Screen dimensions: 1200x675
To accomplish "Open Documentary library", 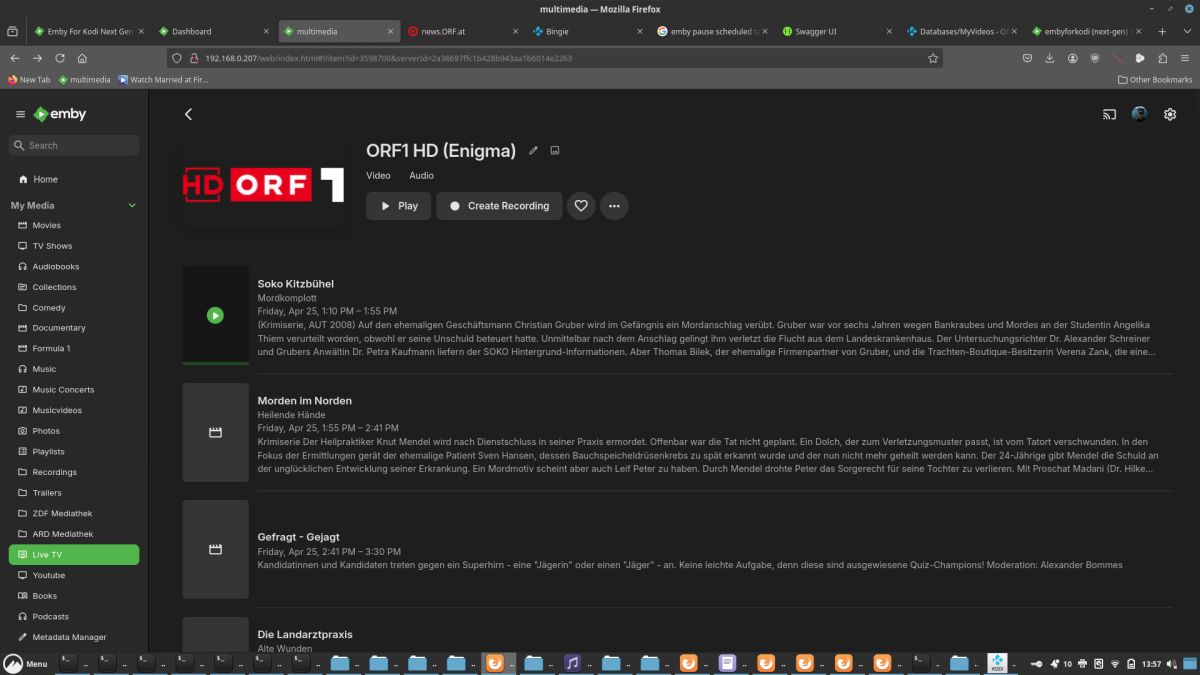I will 74,328.
